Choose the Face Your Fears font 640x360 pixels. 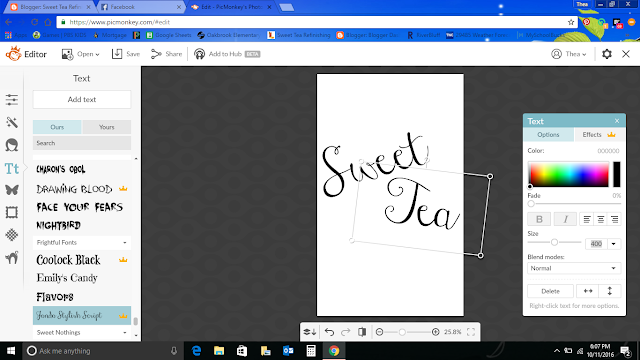coord(80,207)
